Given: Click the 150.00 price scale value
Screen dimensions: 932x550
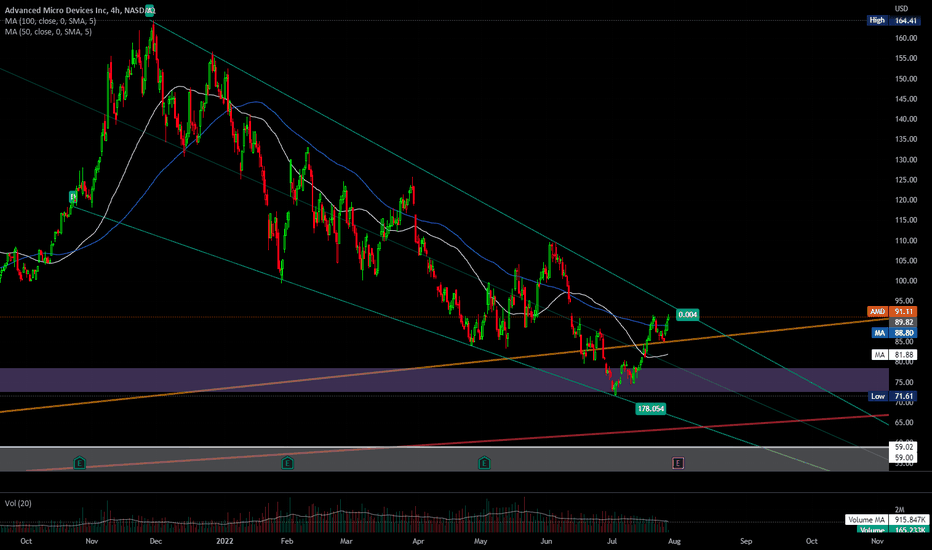Looking at the screenshot, I should (906, 78).
